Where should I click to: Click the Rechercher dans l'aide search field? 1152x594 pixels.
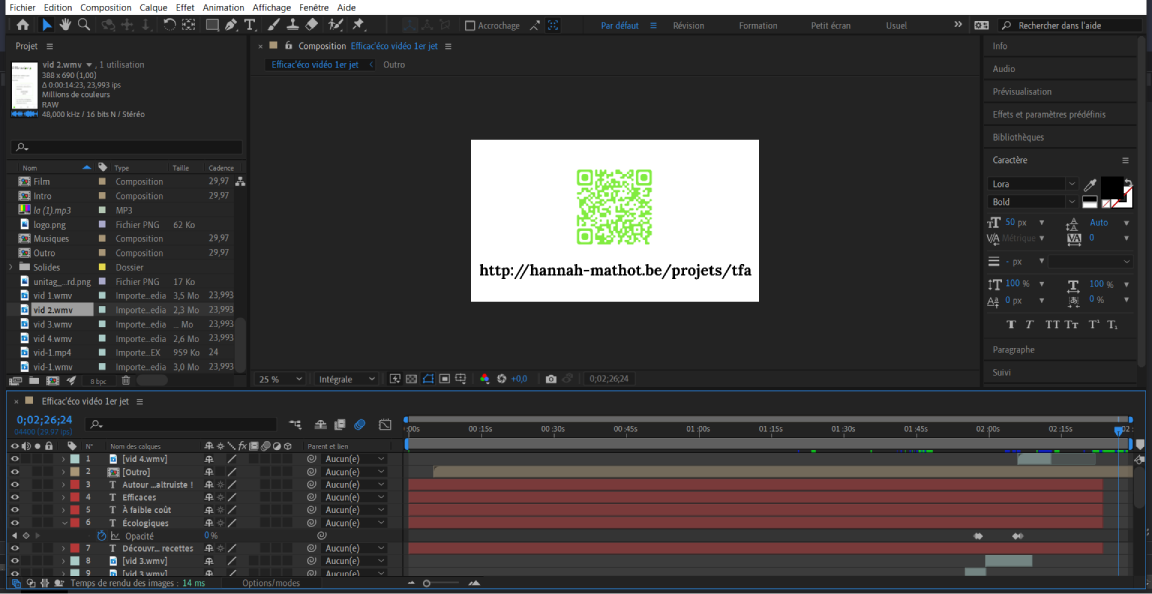[x=1069, y=26]
